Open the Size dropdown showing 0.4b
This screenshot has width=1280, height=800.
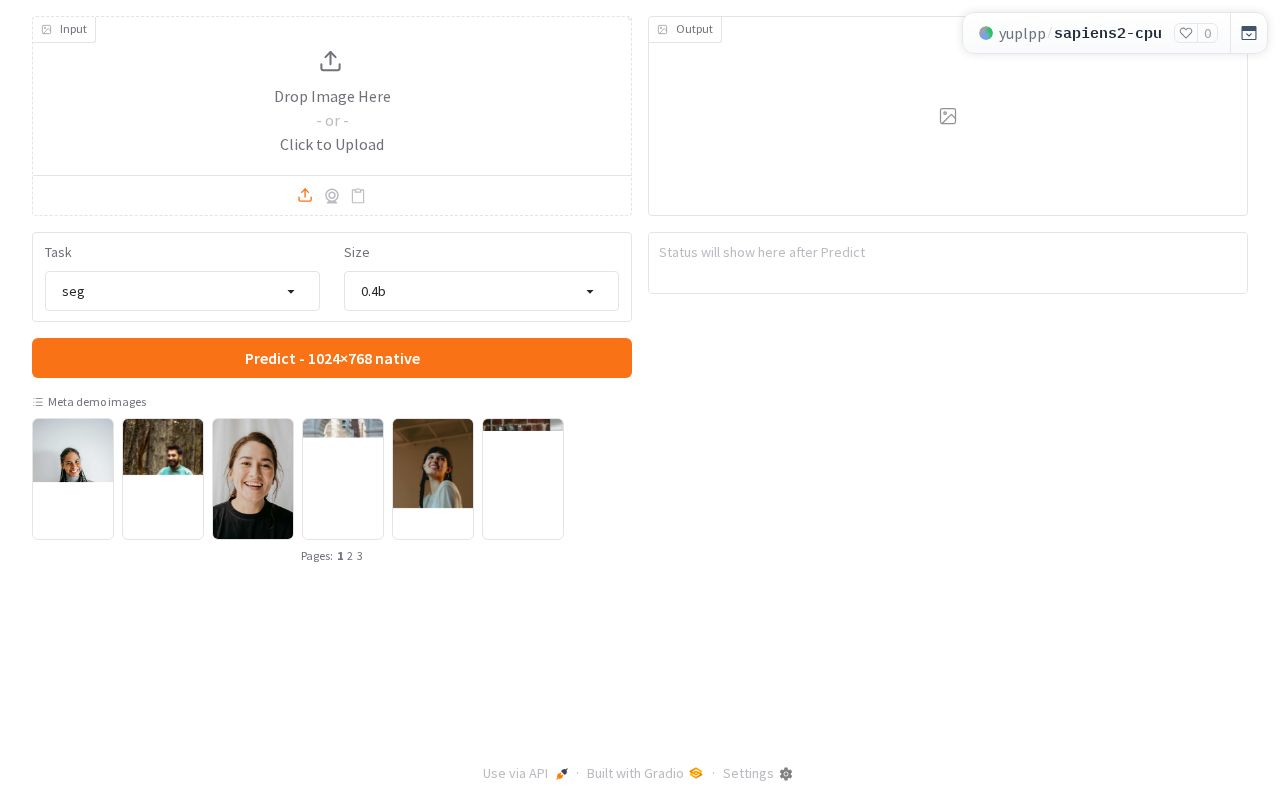481,291
